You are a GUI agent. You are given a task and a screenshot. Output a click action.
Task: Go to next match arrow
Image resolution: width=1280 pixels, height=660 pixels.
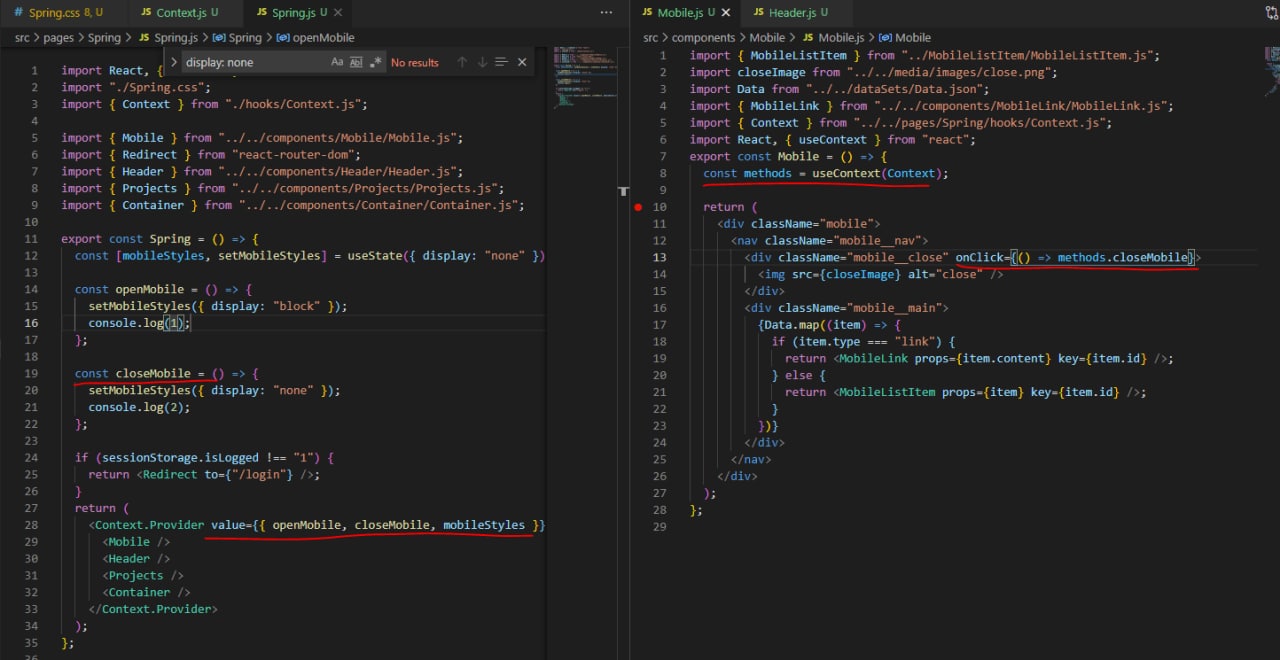(x=482, y=62)
